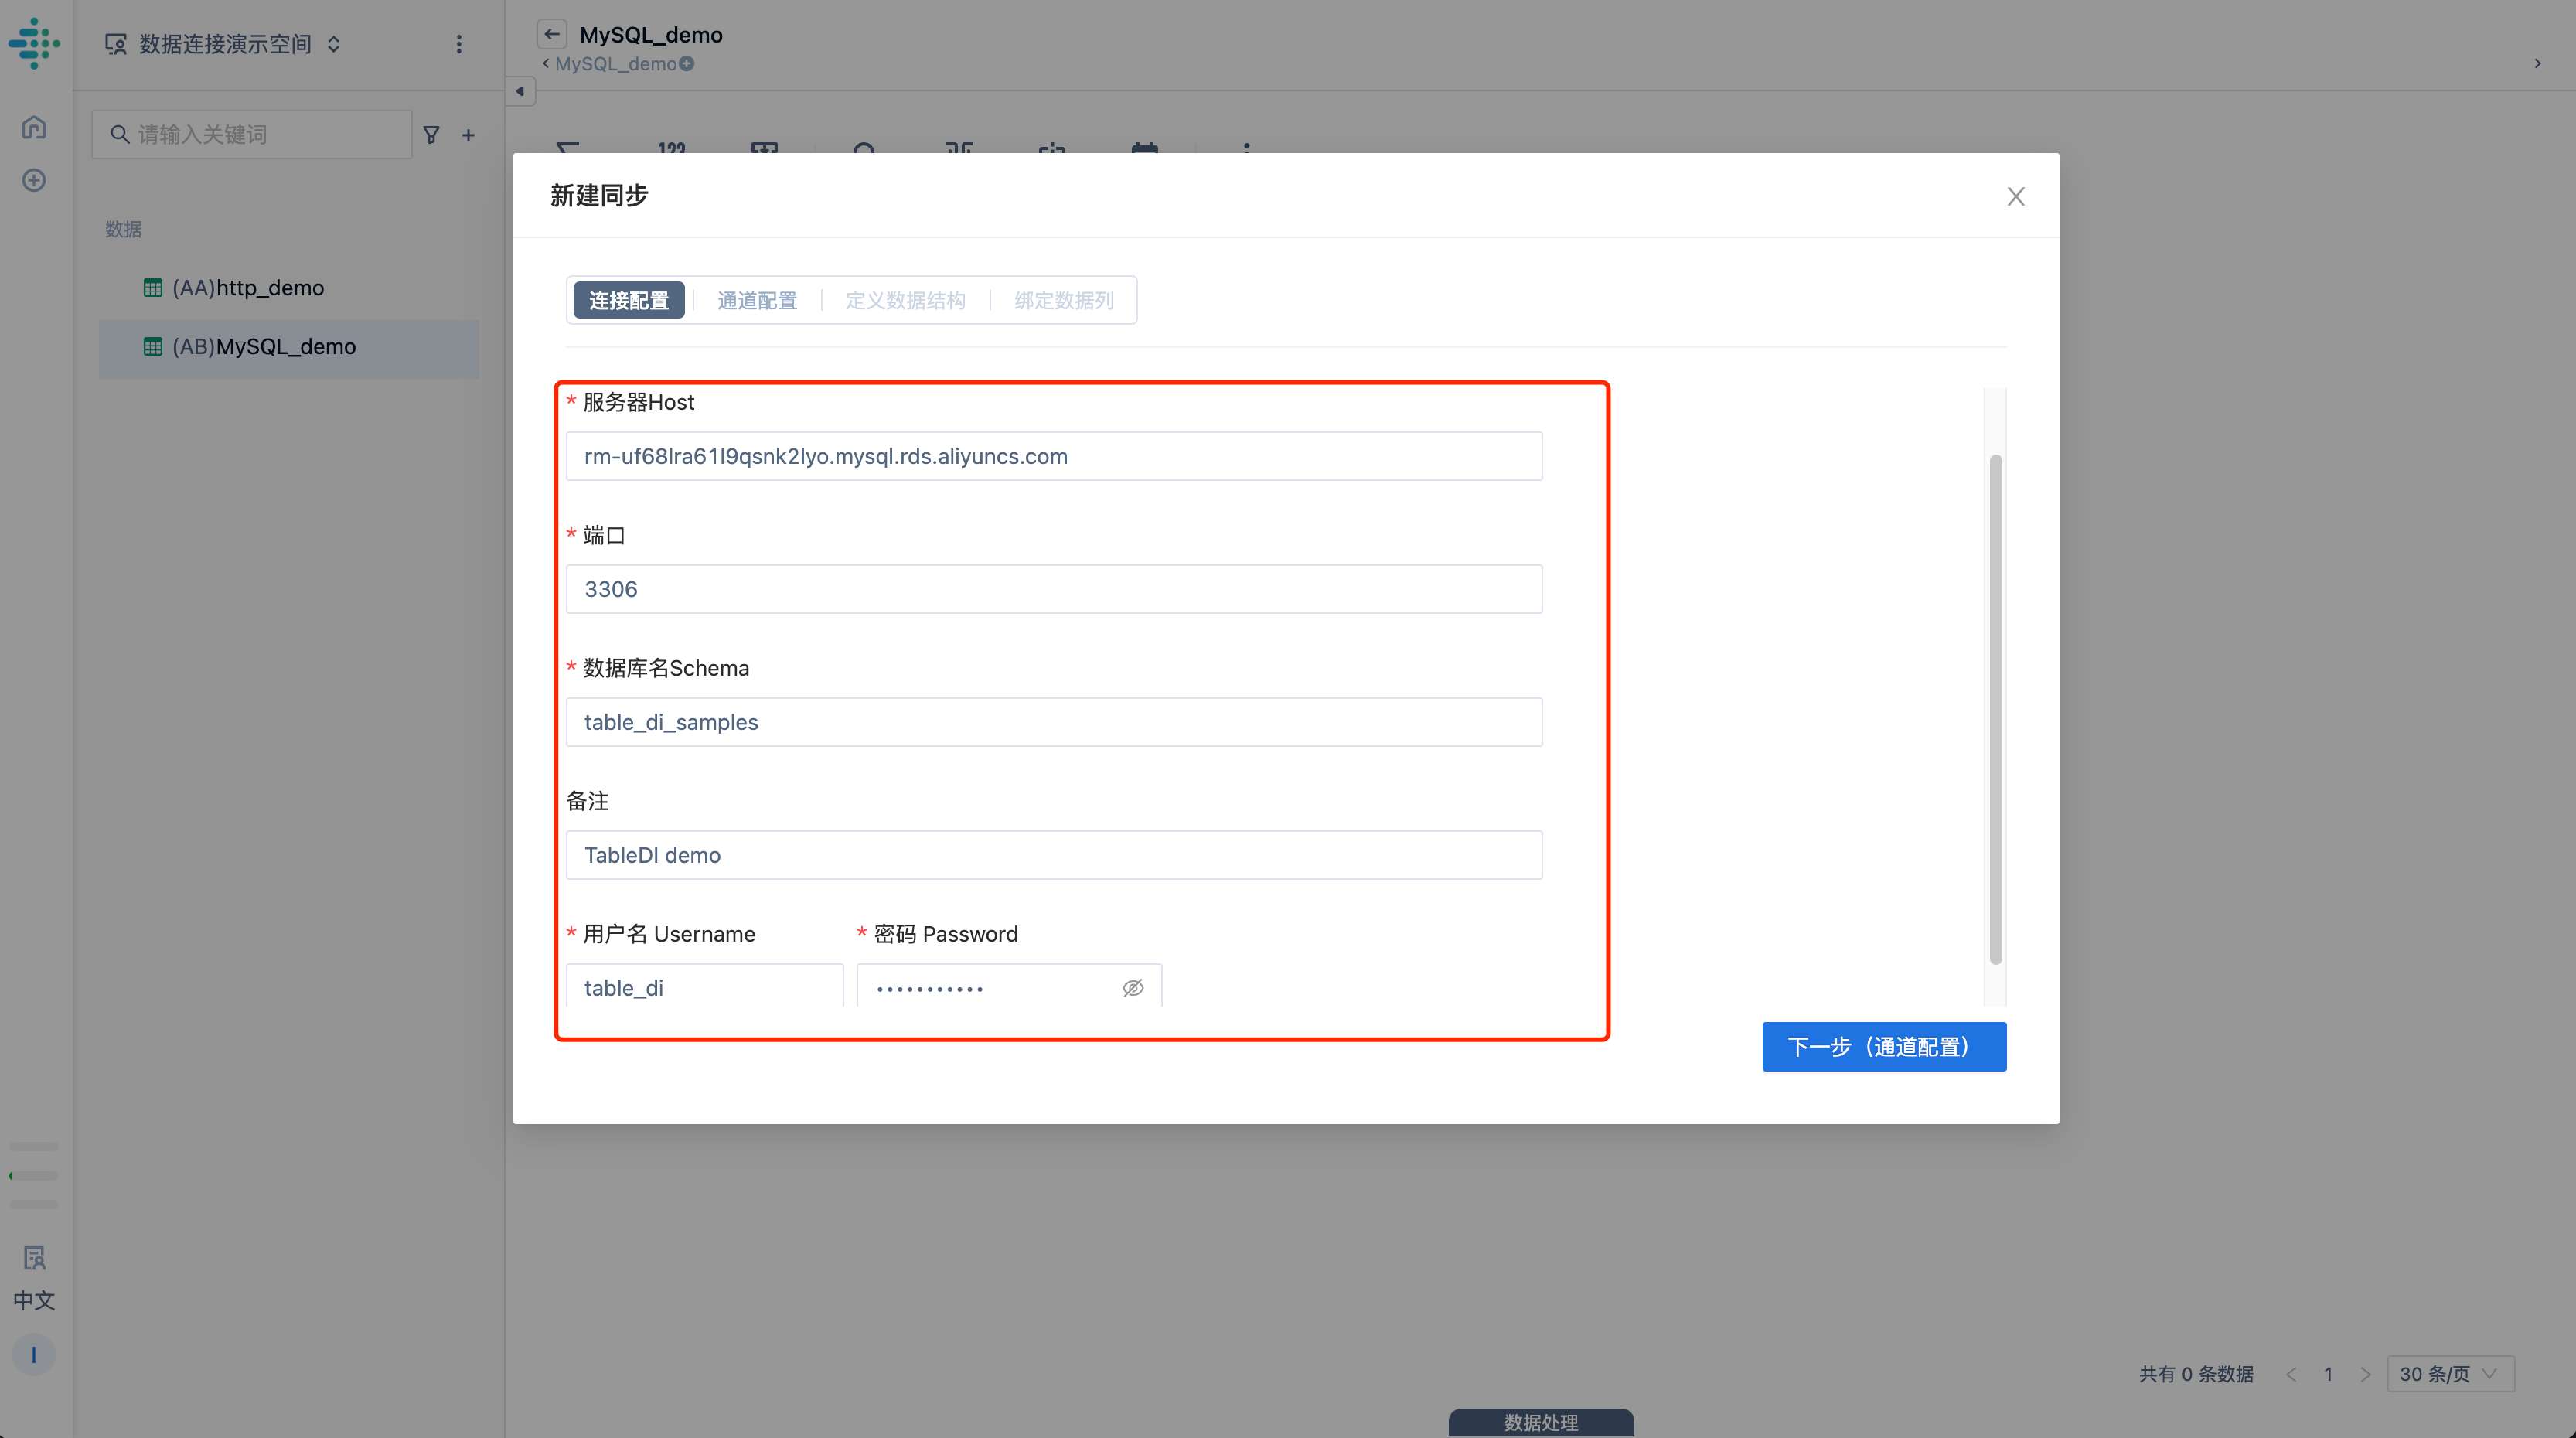Switch to the 绑定数据列 tab

click(1064, 300)
